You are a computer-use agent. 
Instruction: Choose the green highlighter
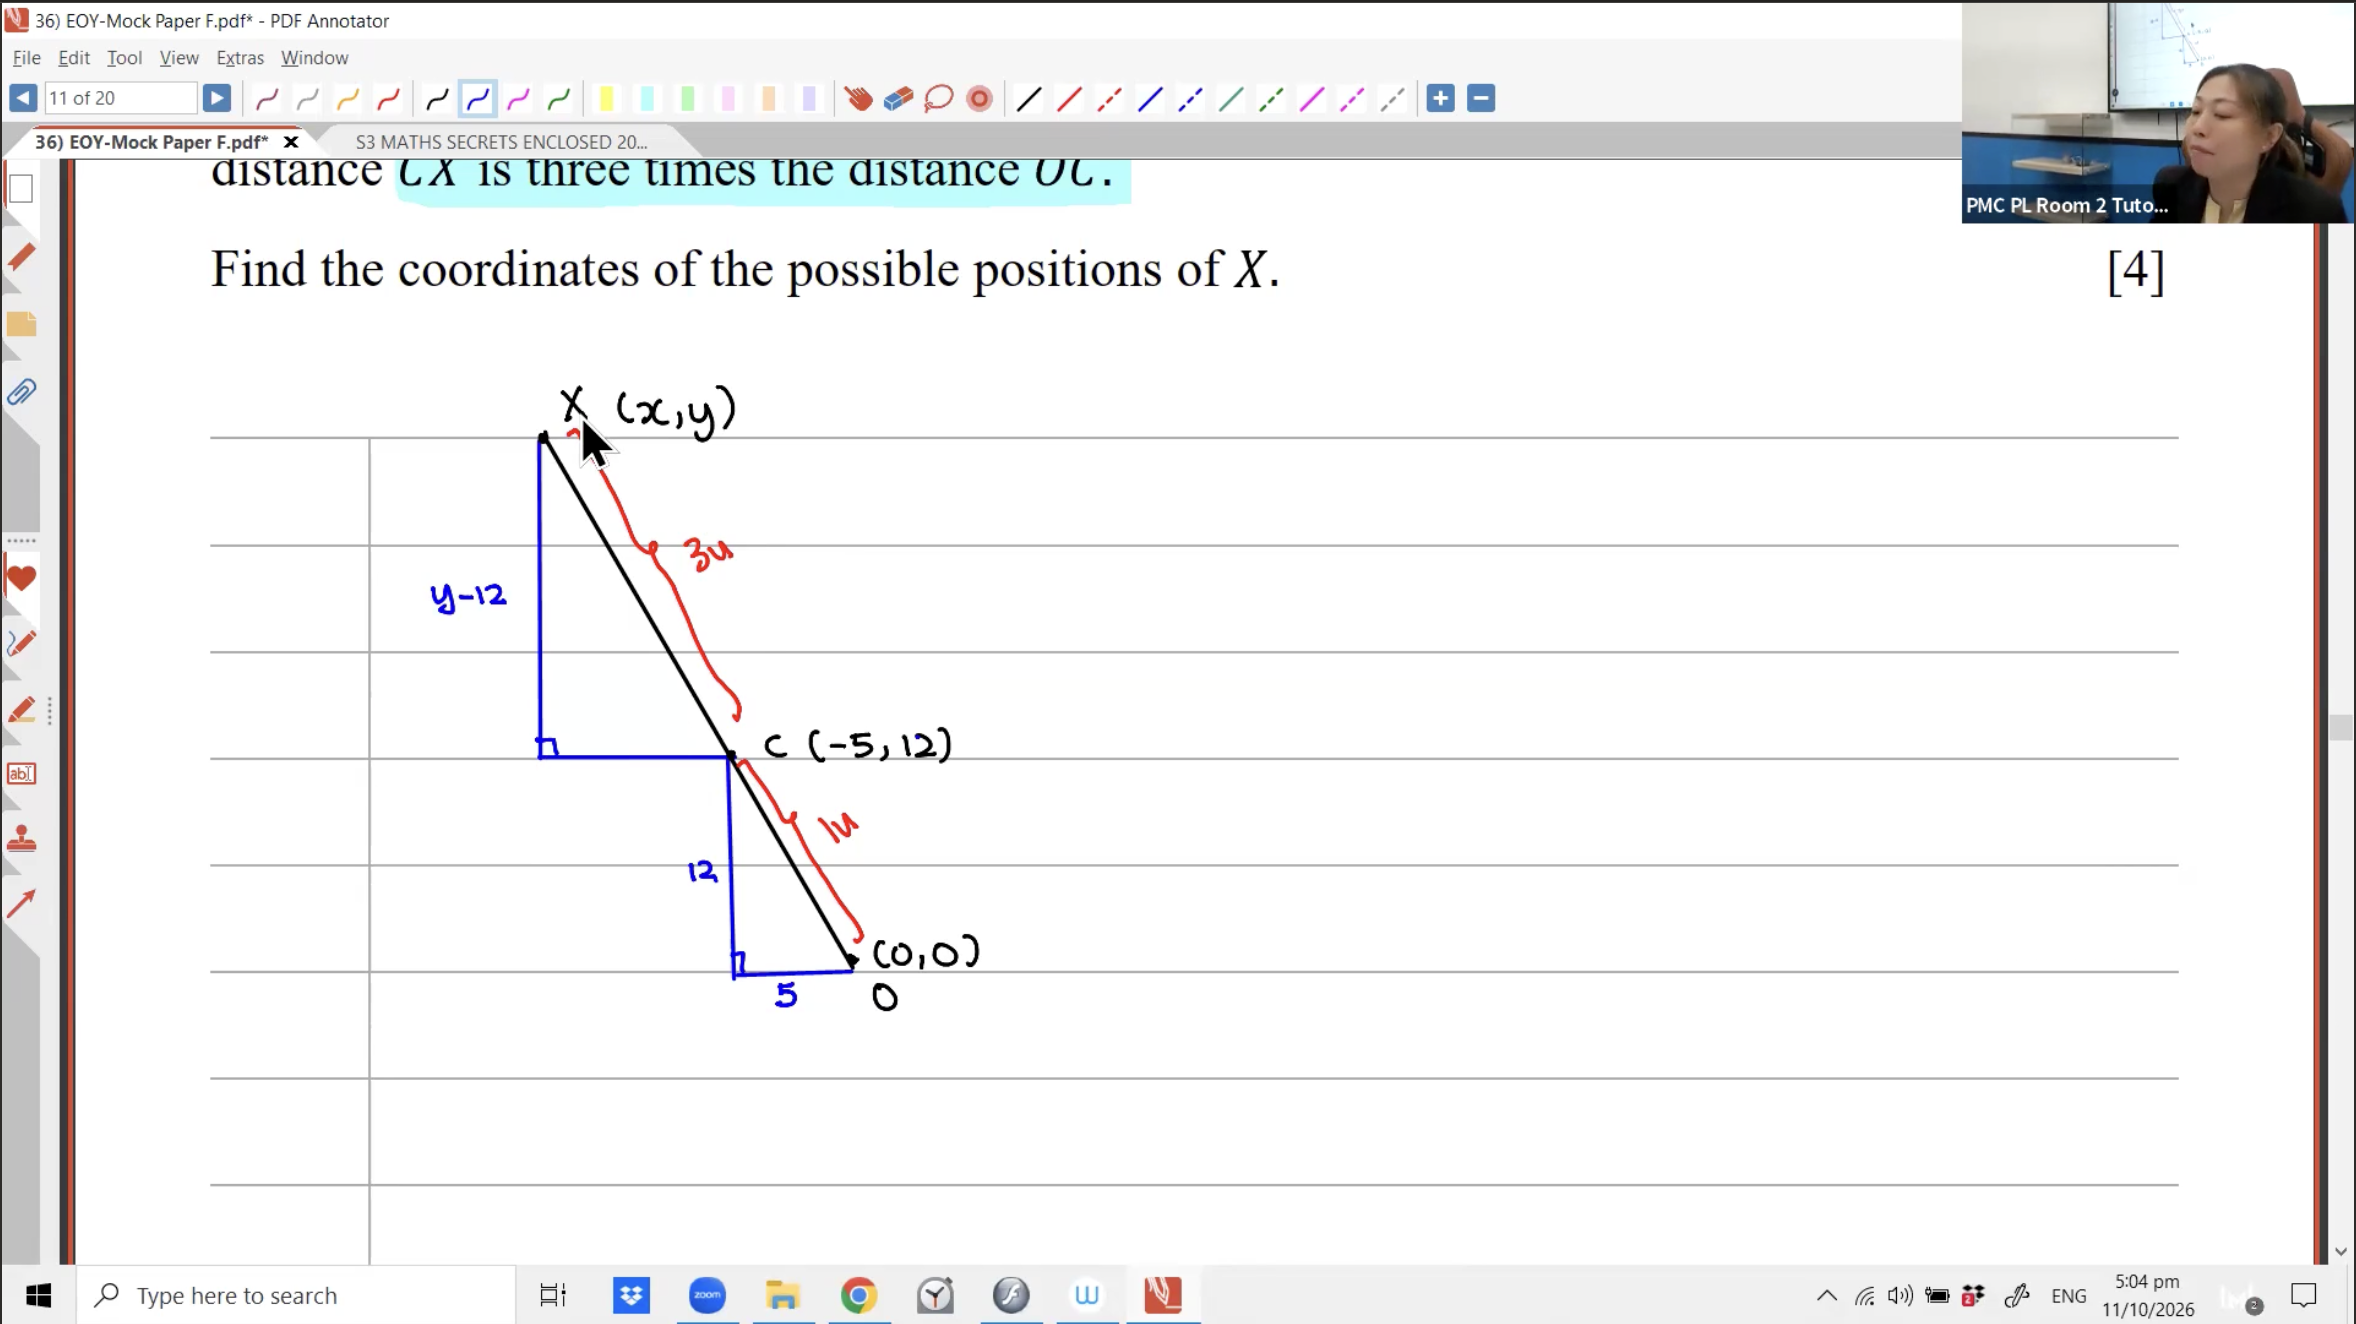[687, 98]
